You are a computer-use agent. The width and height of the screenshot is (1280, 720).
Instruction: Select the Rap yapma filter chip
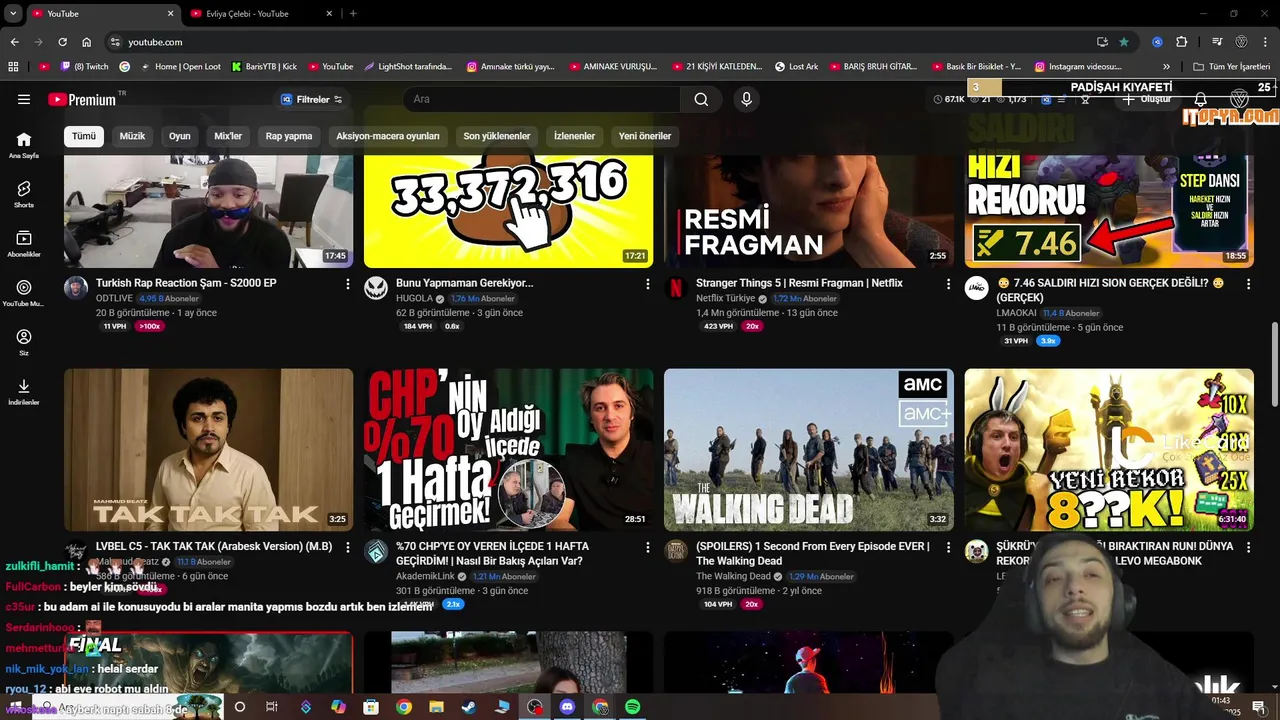click(x=289, y=136)
